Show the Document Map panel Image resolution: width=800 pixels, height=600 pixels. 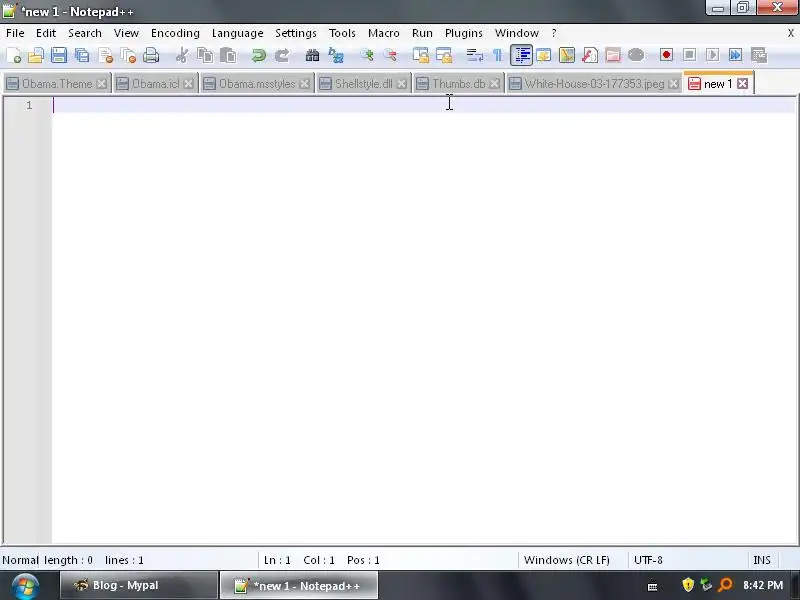click(566, 55)
